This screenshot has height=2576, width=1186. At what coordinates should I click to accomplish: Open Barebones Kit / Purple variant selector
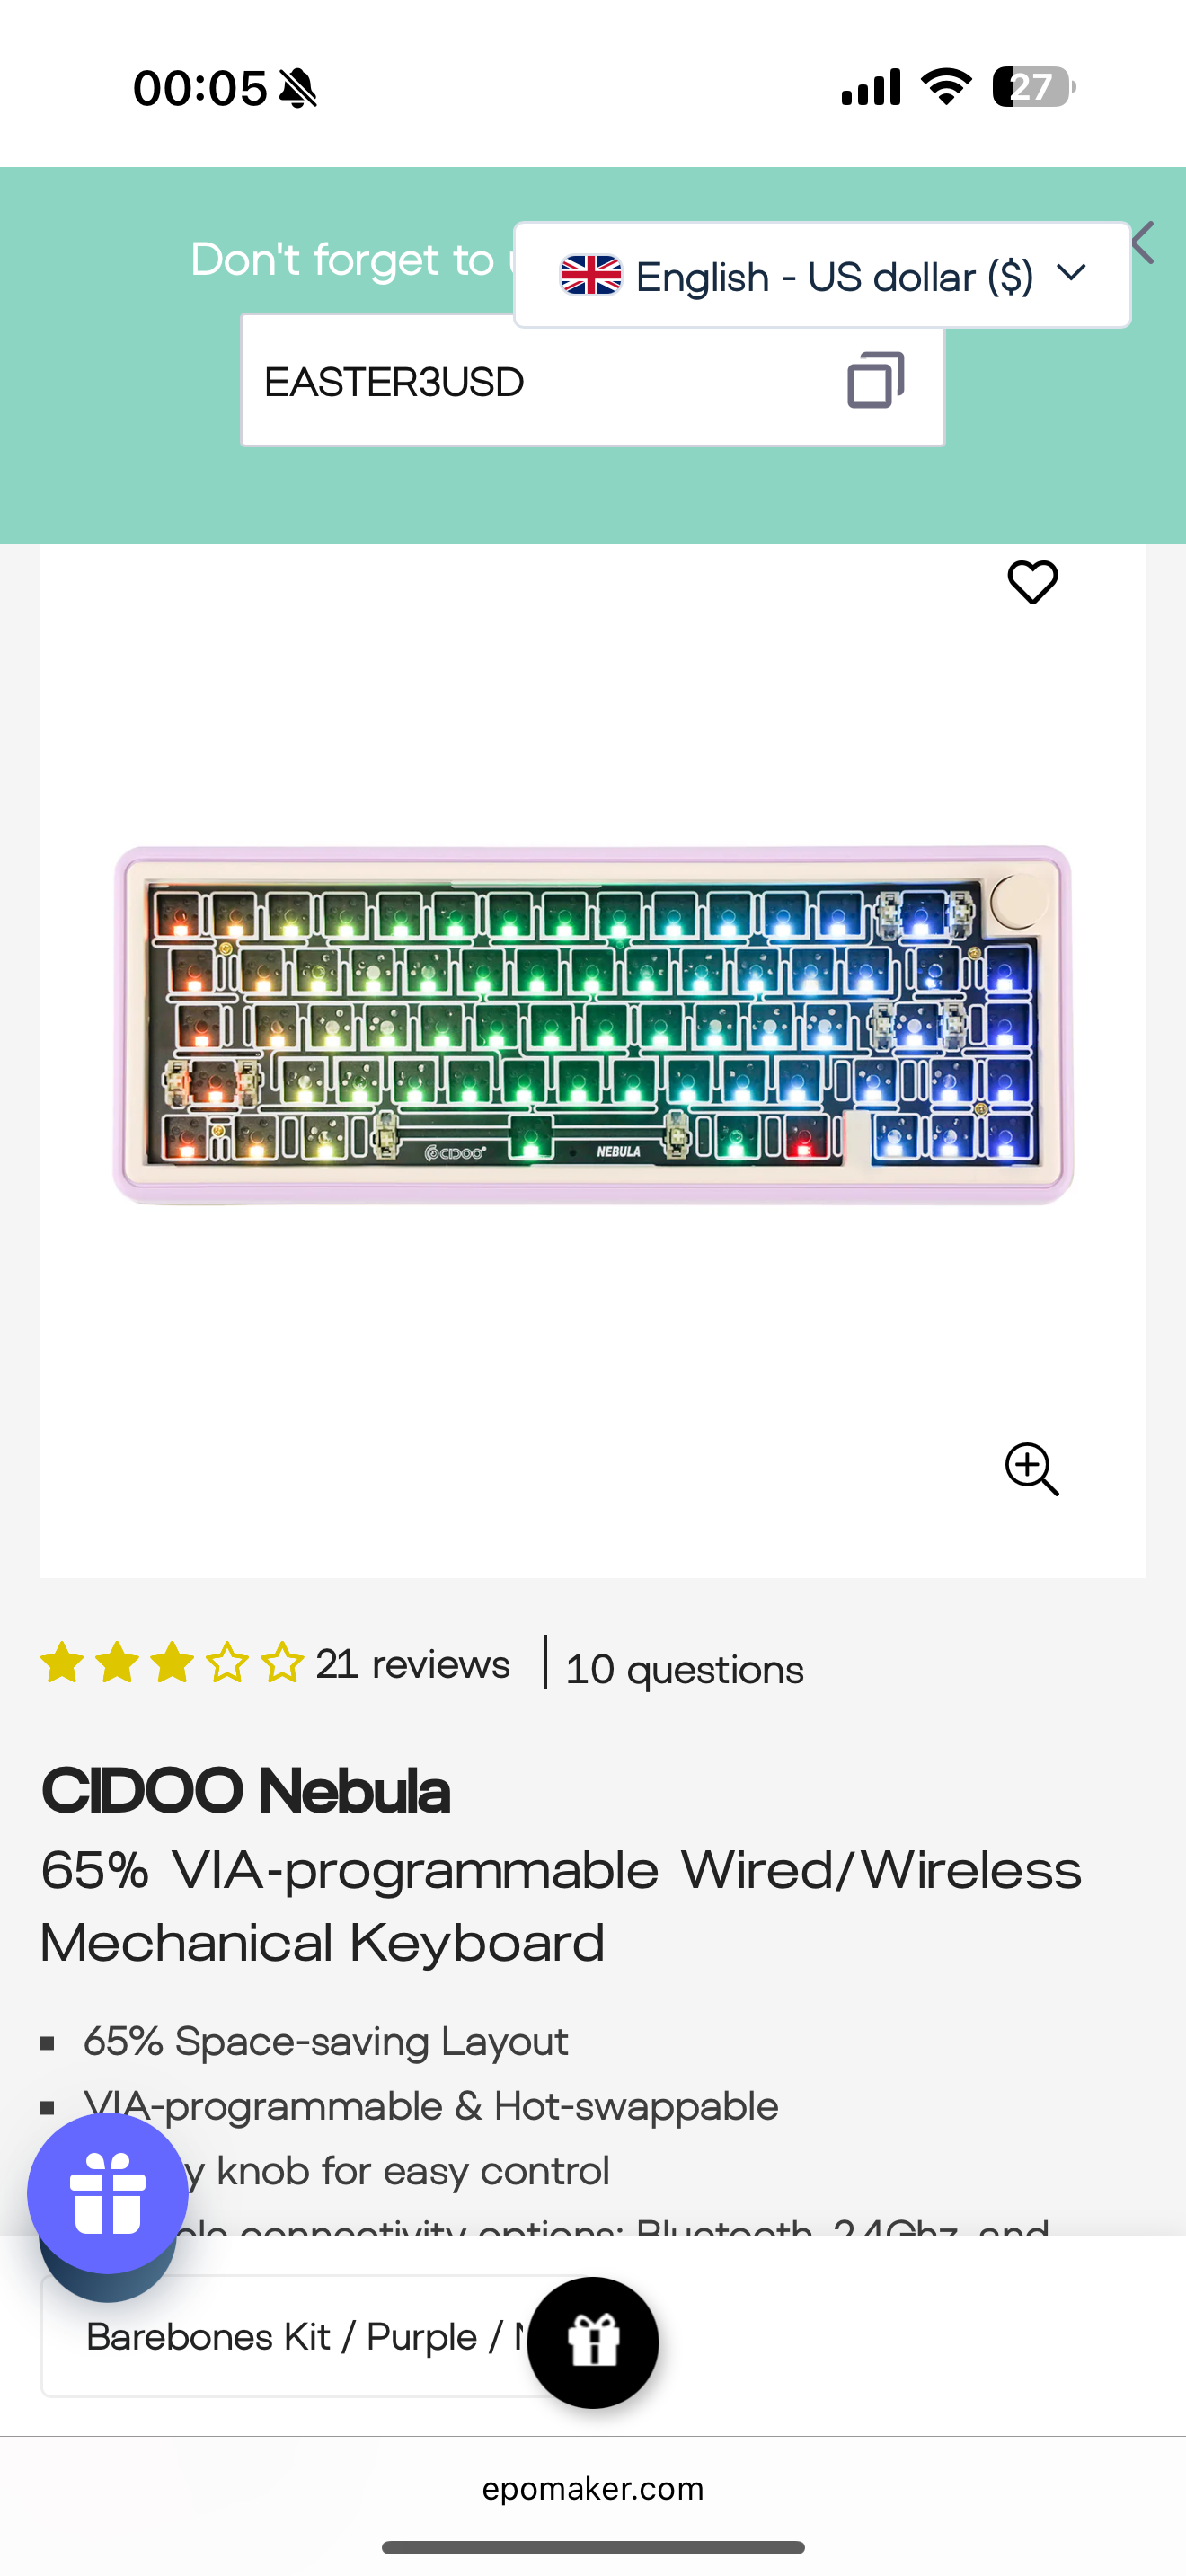[x=300, y=2336]
